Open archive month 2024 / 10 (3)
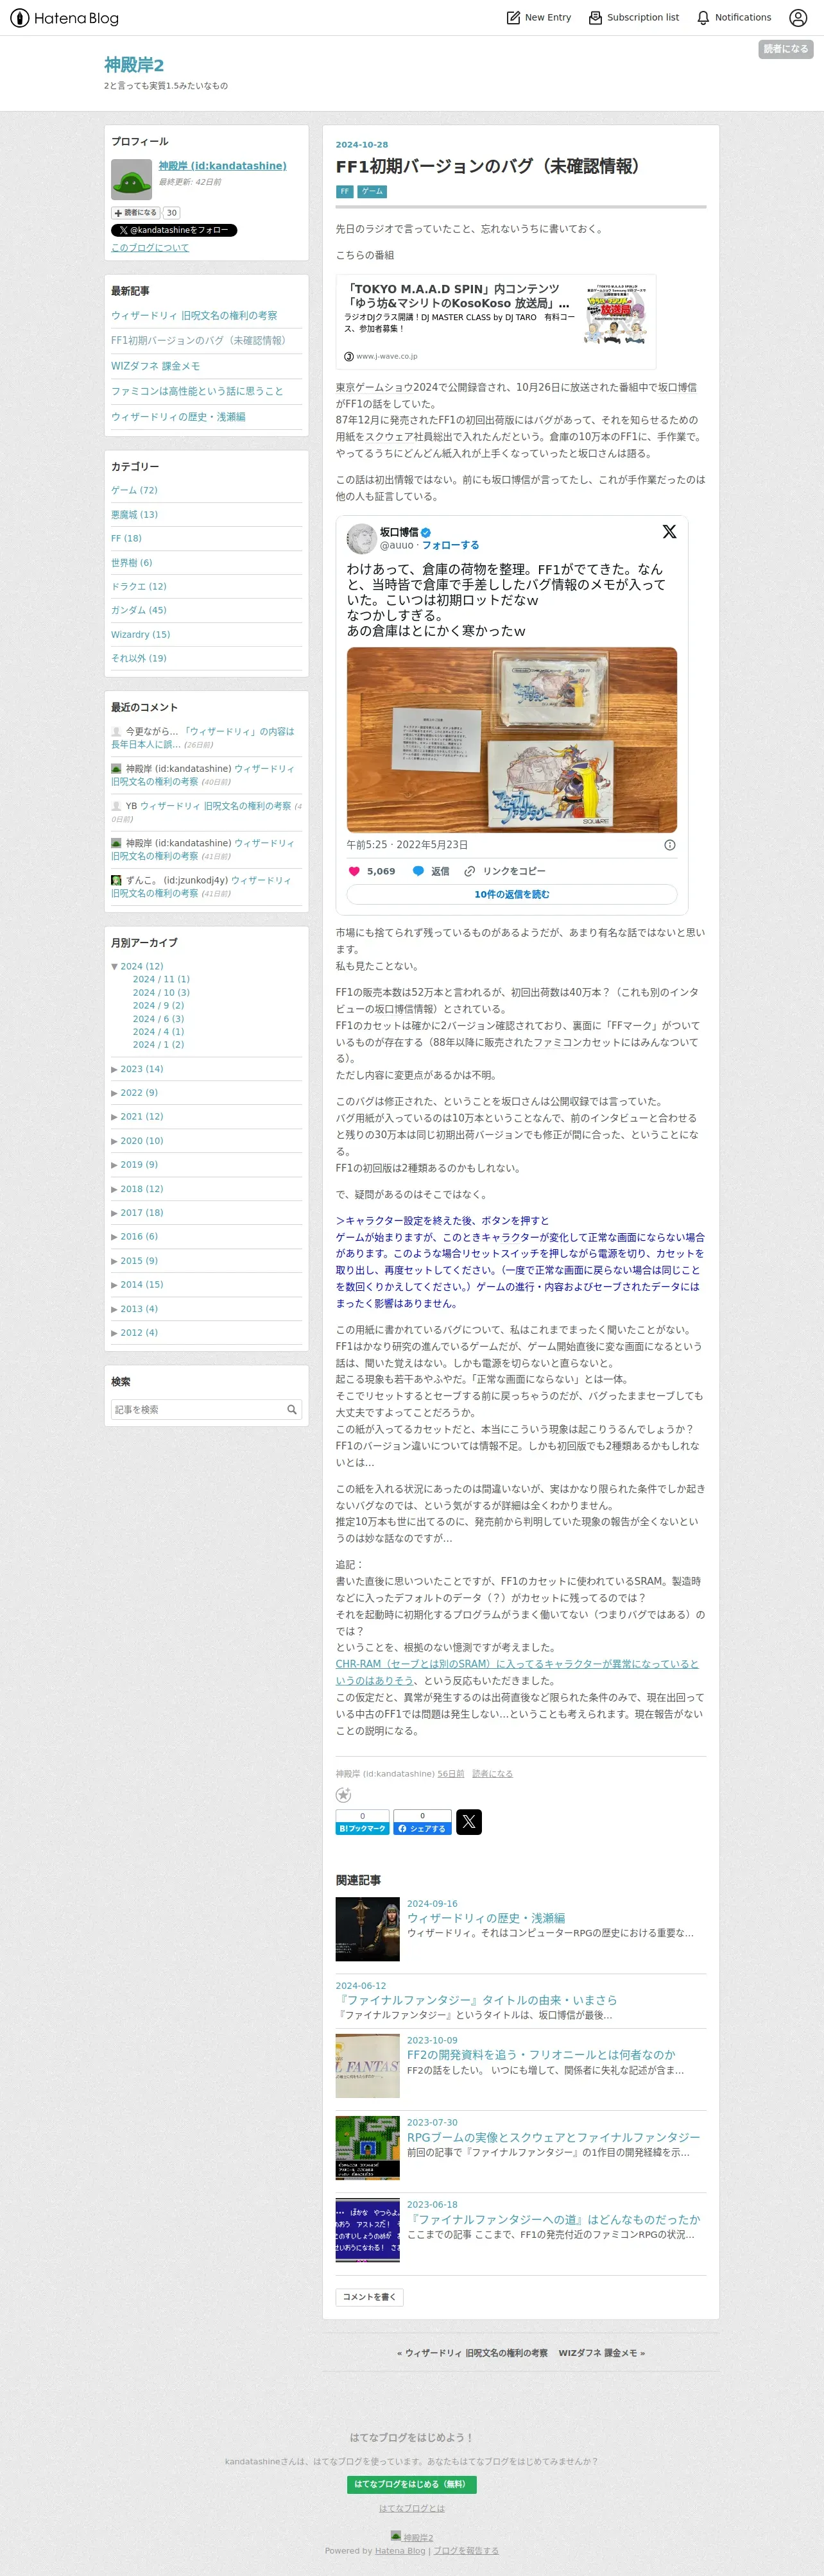 [x=161, y=993]
